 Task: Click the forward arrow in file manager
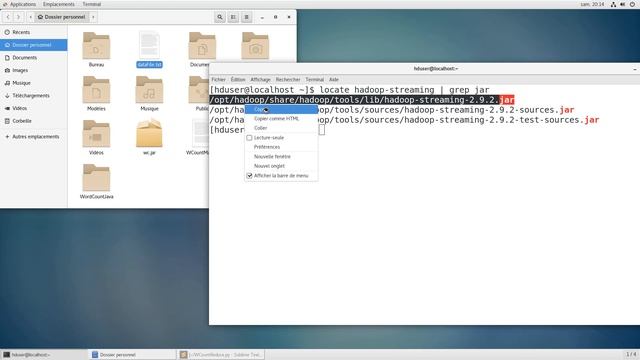click(18, 17)
